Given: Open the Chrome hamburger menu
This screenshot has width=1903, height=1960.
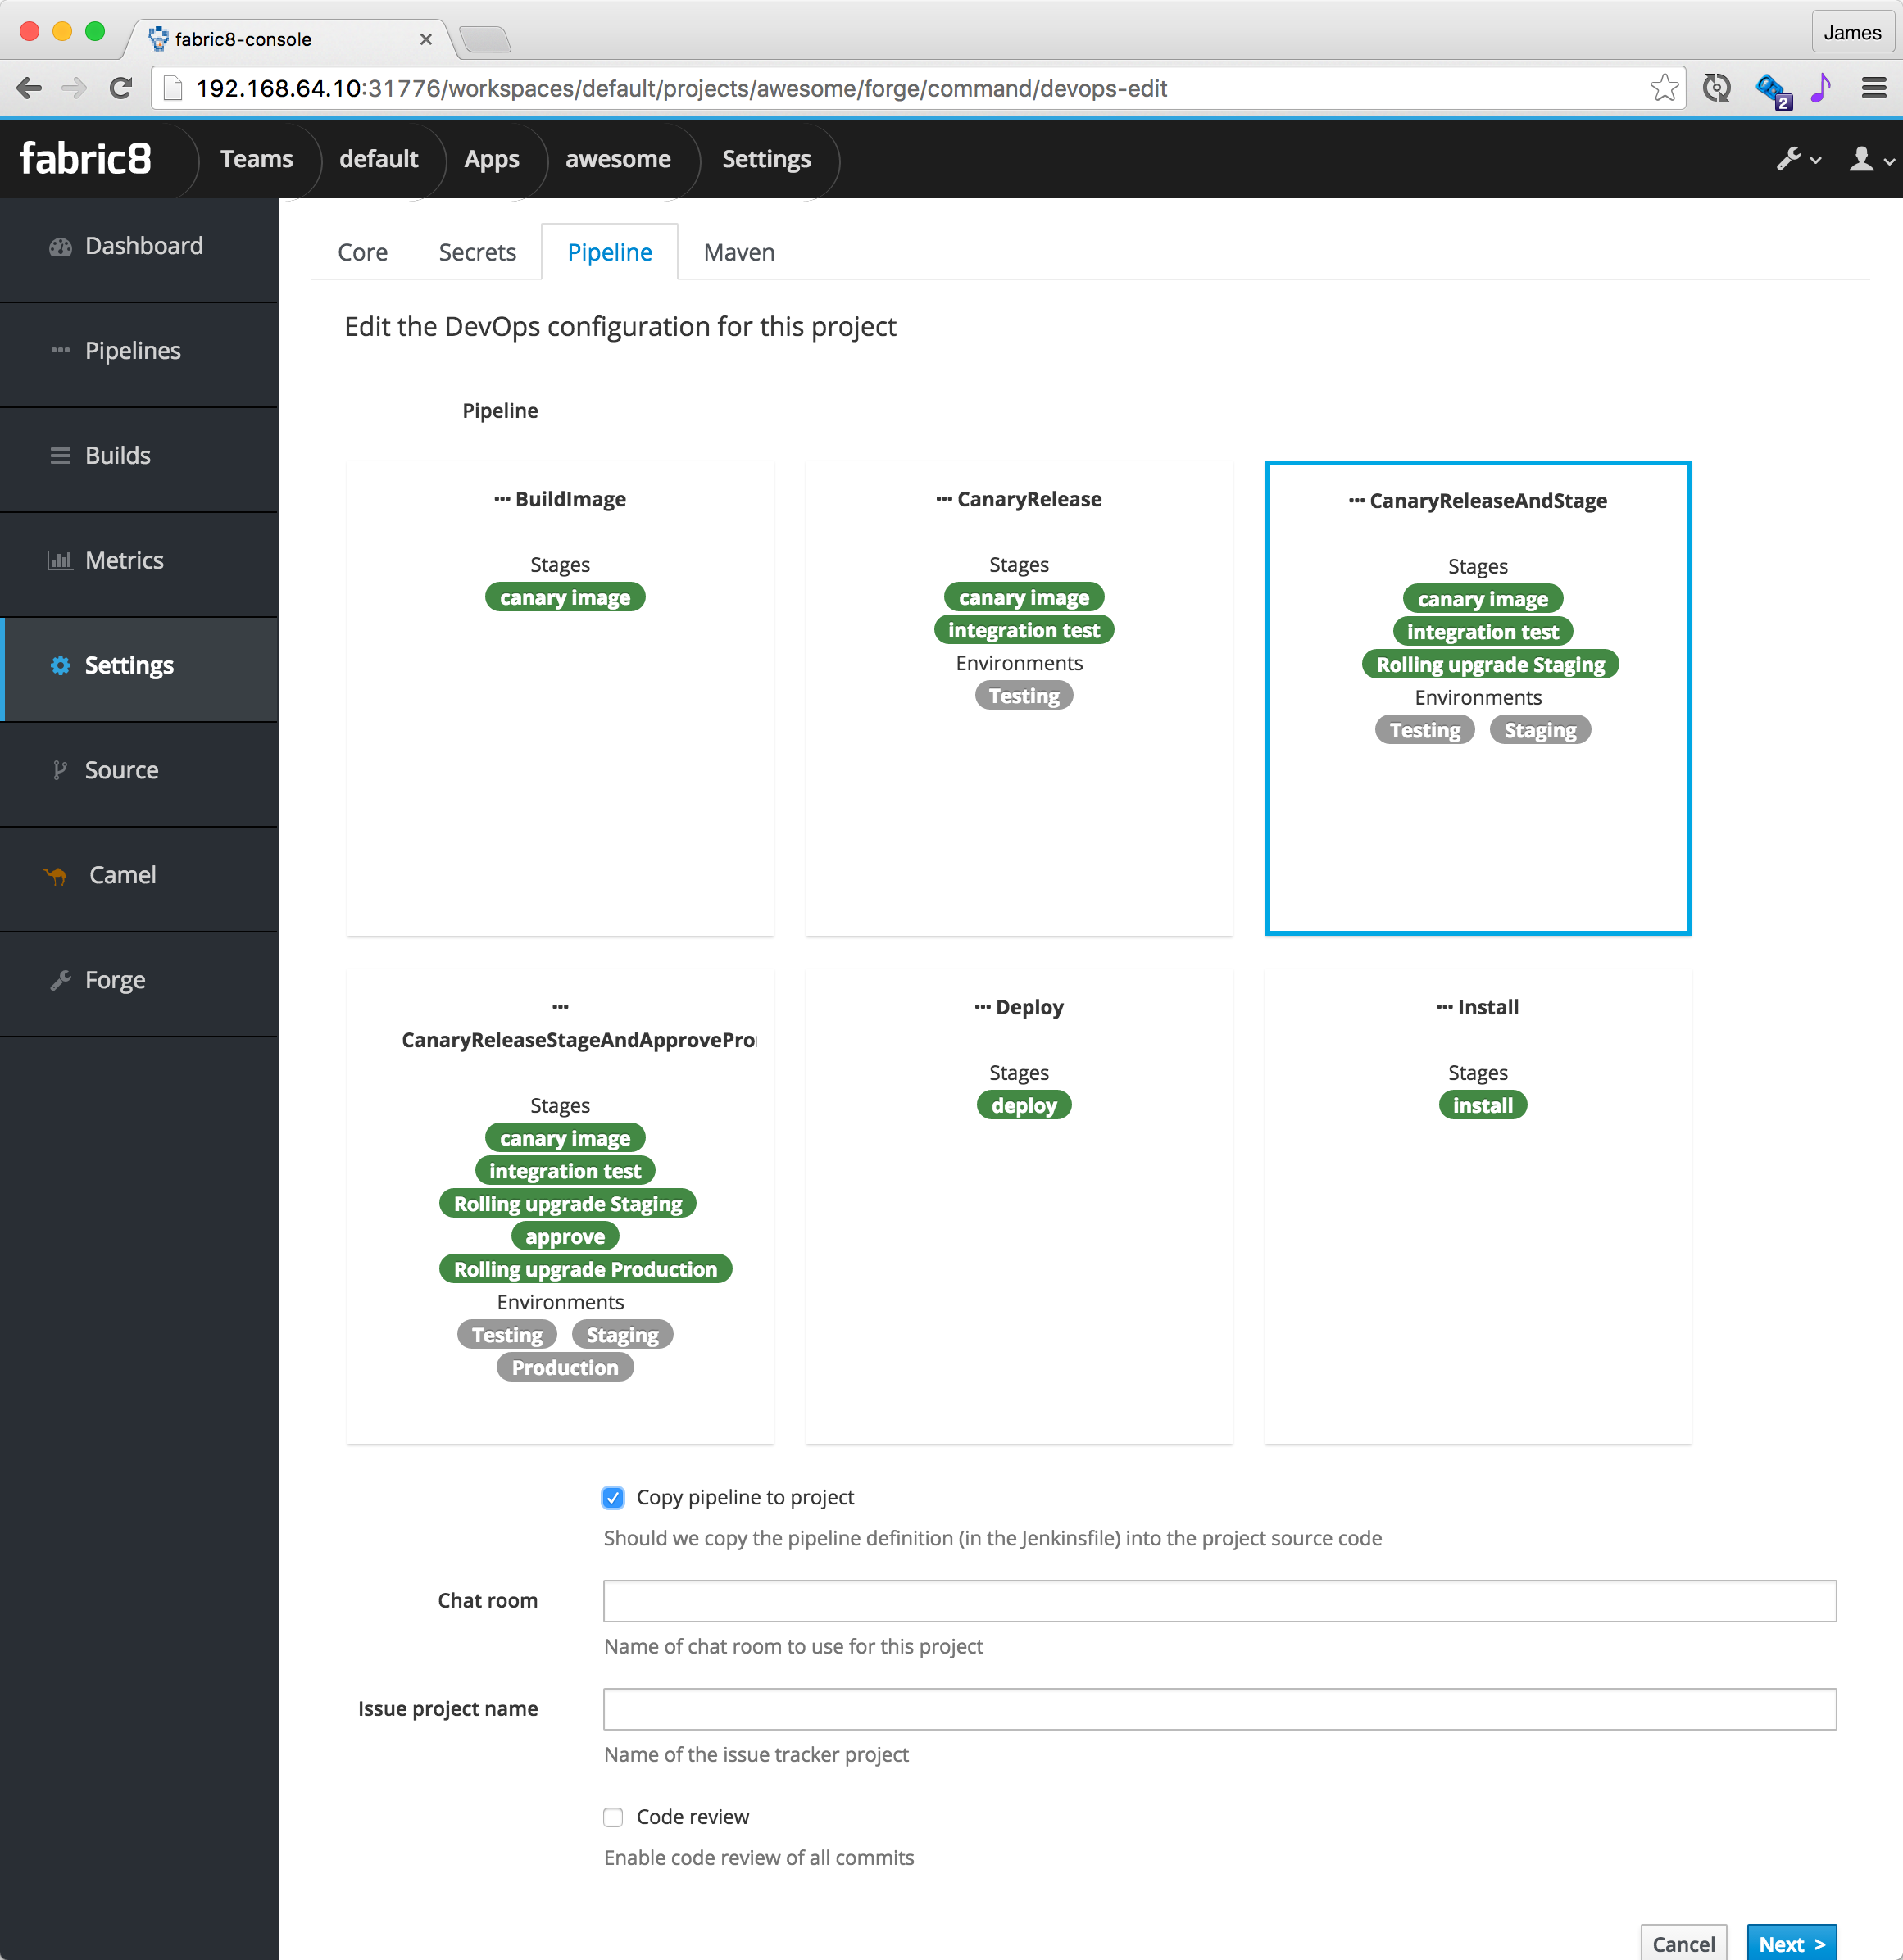Looking at the screenshot, I should coord(1873,88).
